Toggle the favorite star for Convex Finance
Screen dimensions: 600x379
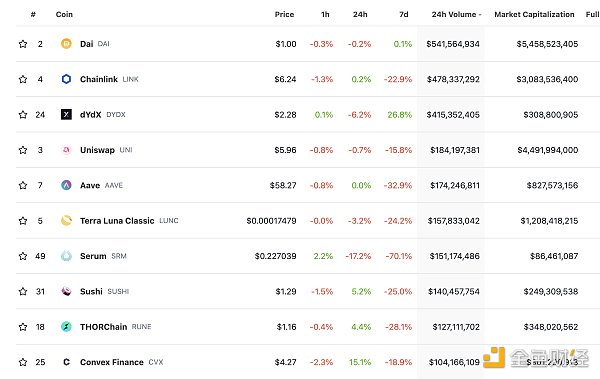click(23, 362)
